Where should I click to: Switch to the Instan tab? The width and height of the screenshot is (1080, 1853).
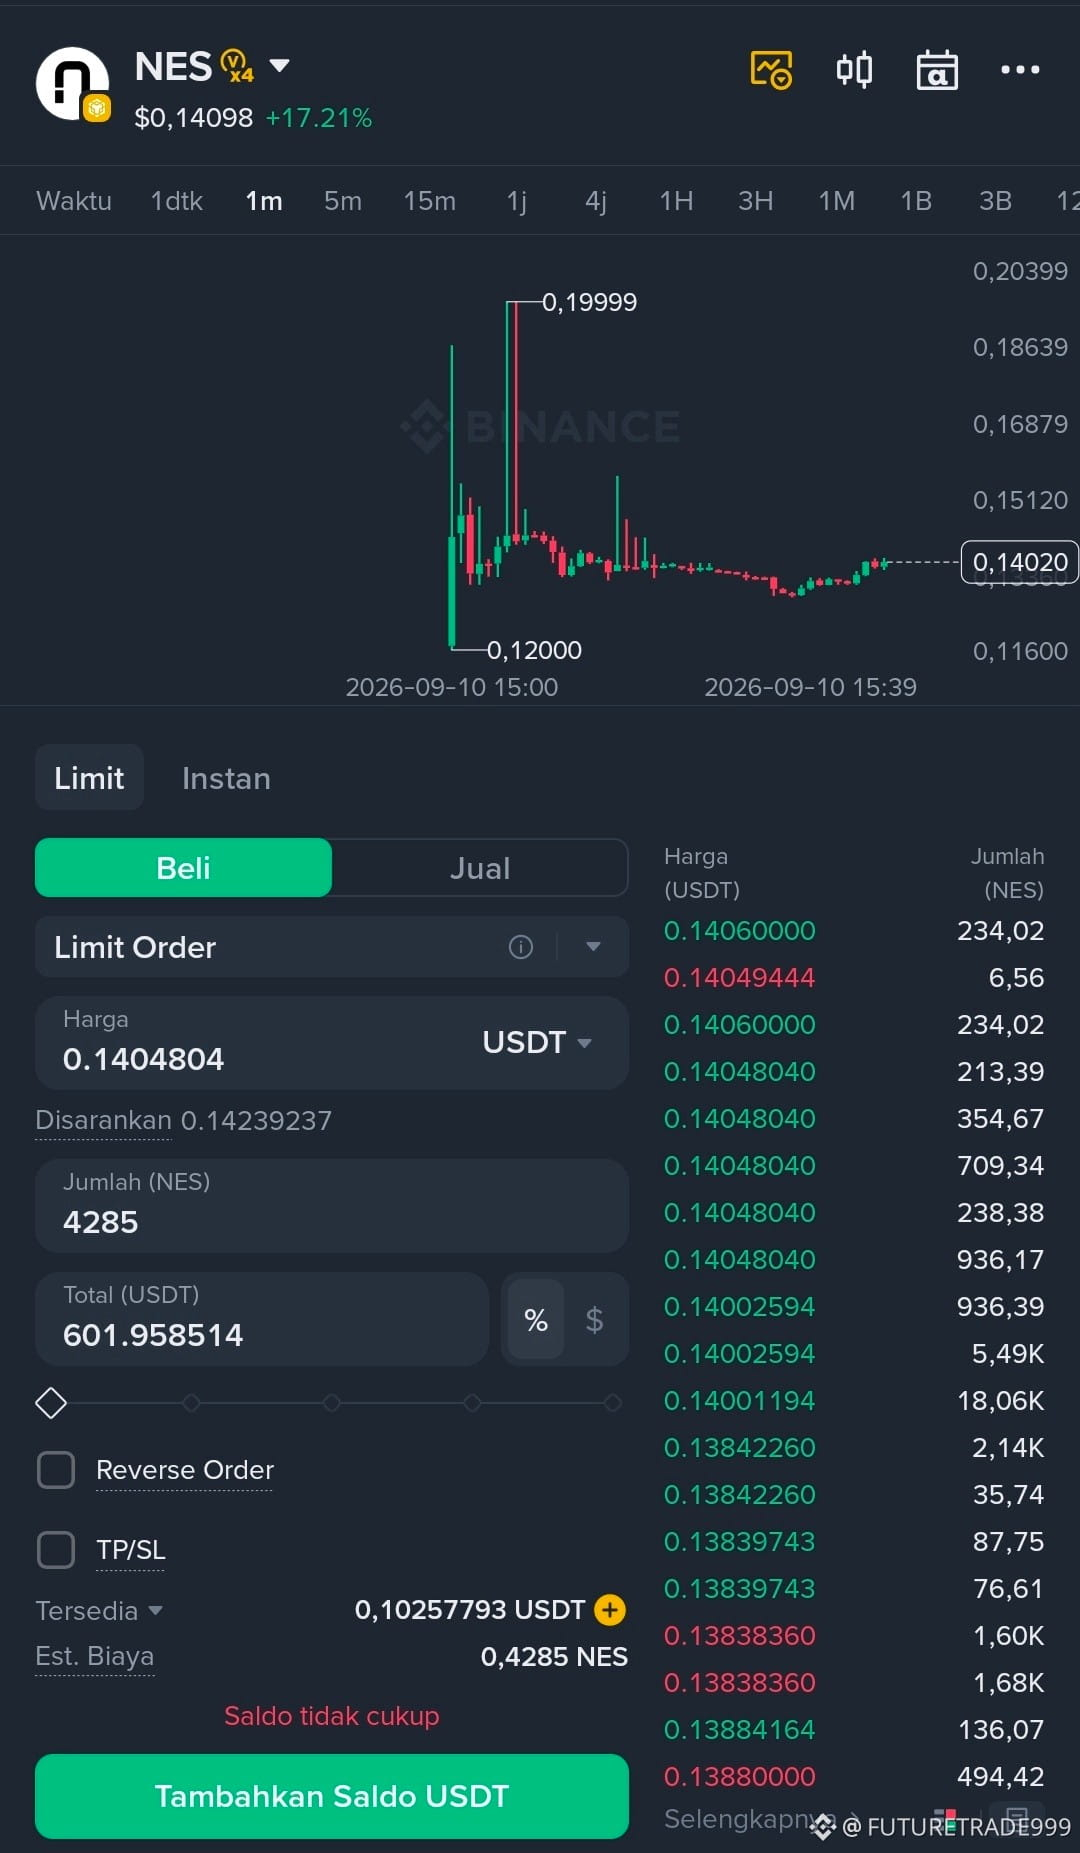[226, 778]
